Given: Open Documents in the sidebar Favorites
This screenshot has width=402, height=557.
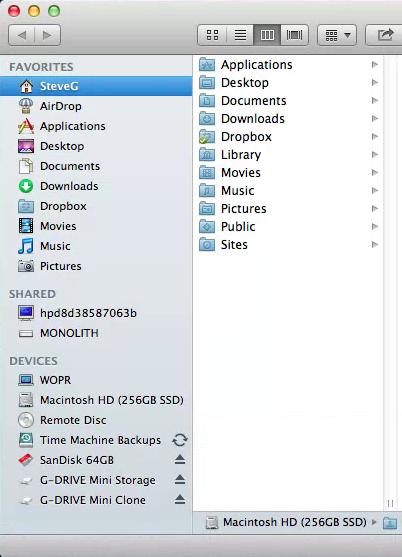Looking at the screenshot, I should point(96,166).
